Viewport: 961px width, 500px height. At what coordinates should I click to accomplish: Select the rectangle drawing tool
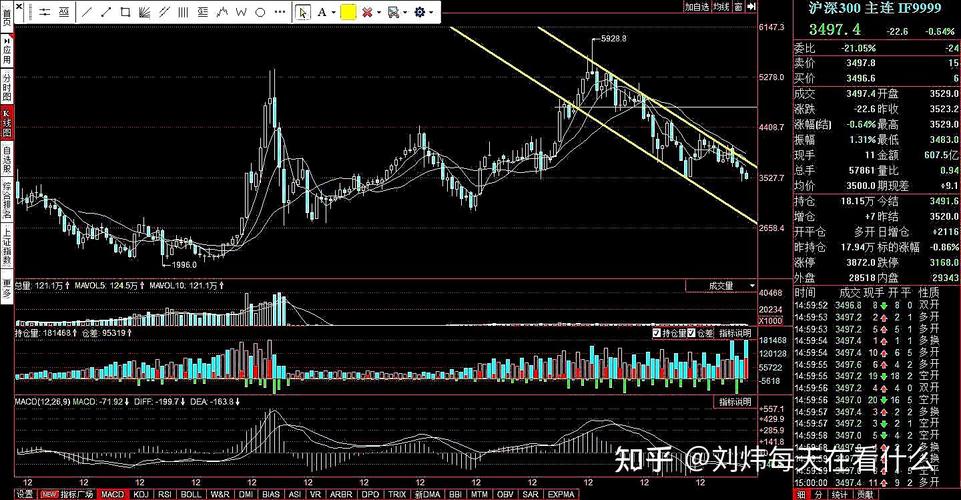125,12
